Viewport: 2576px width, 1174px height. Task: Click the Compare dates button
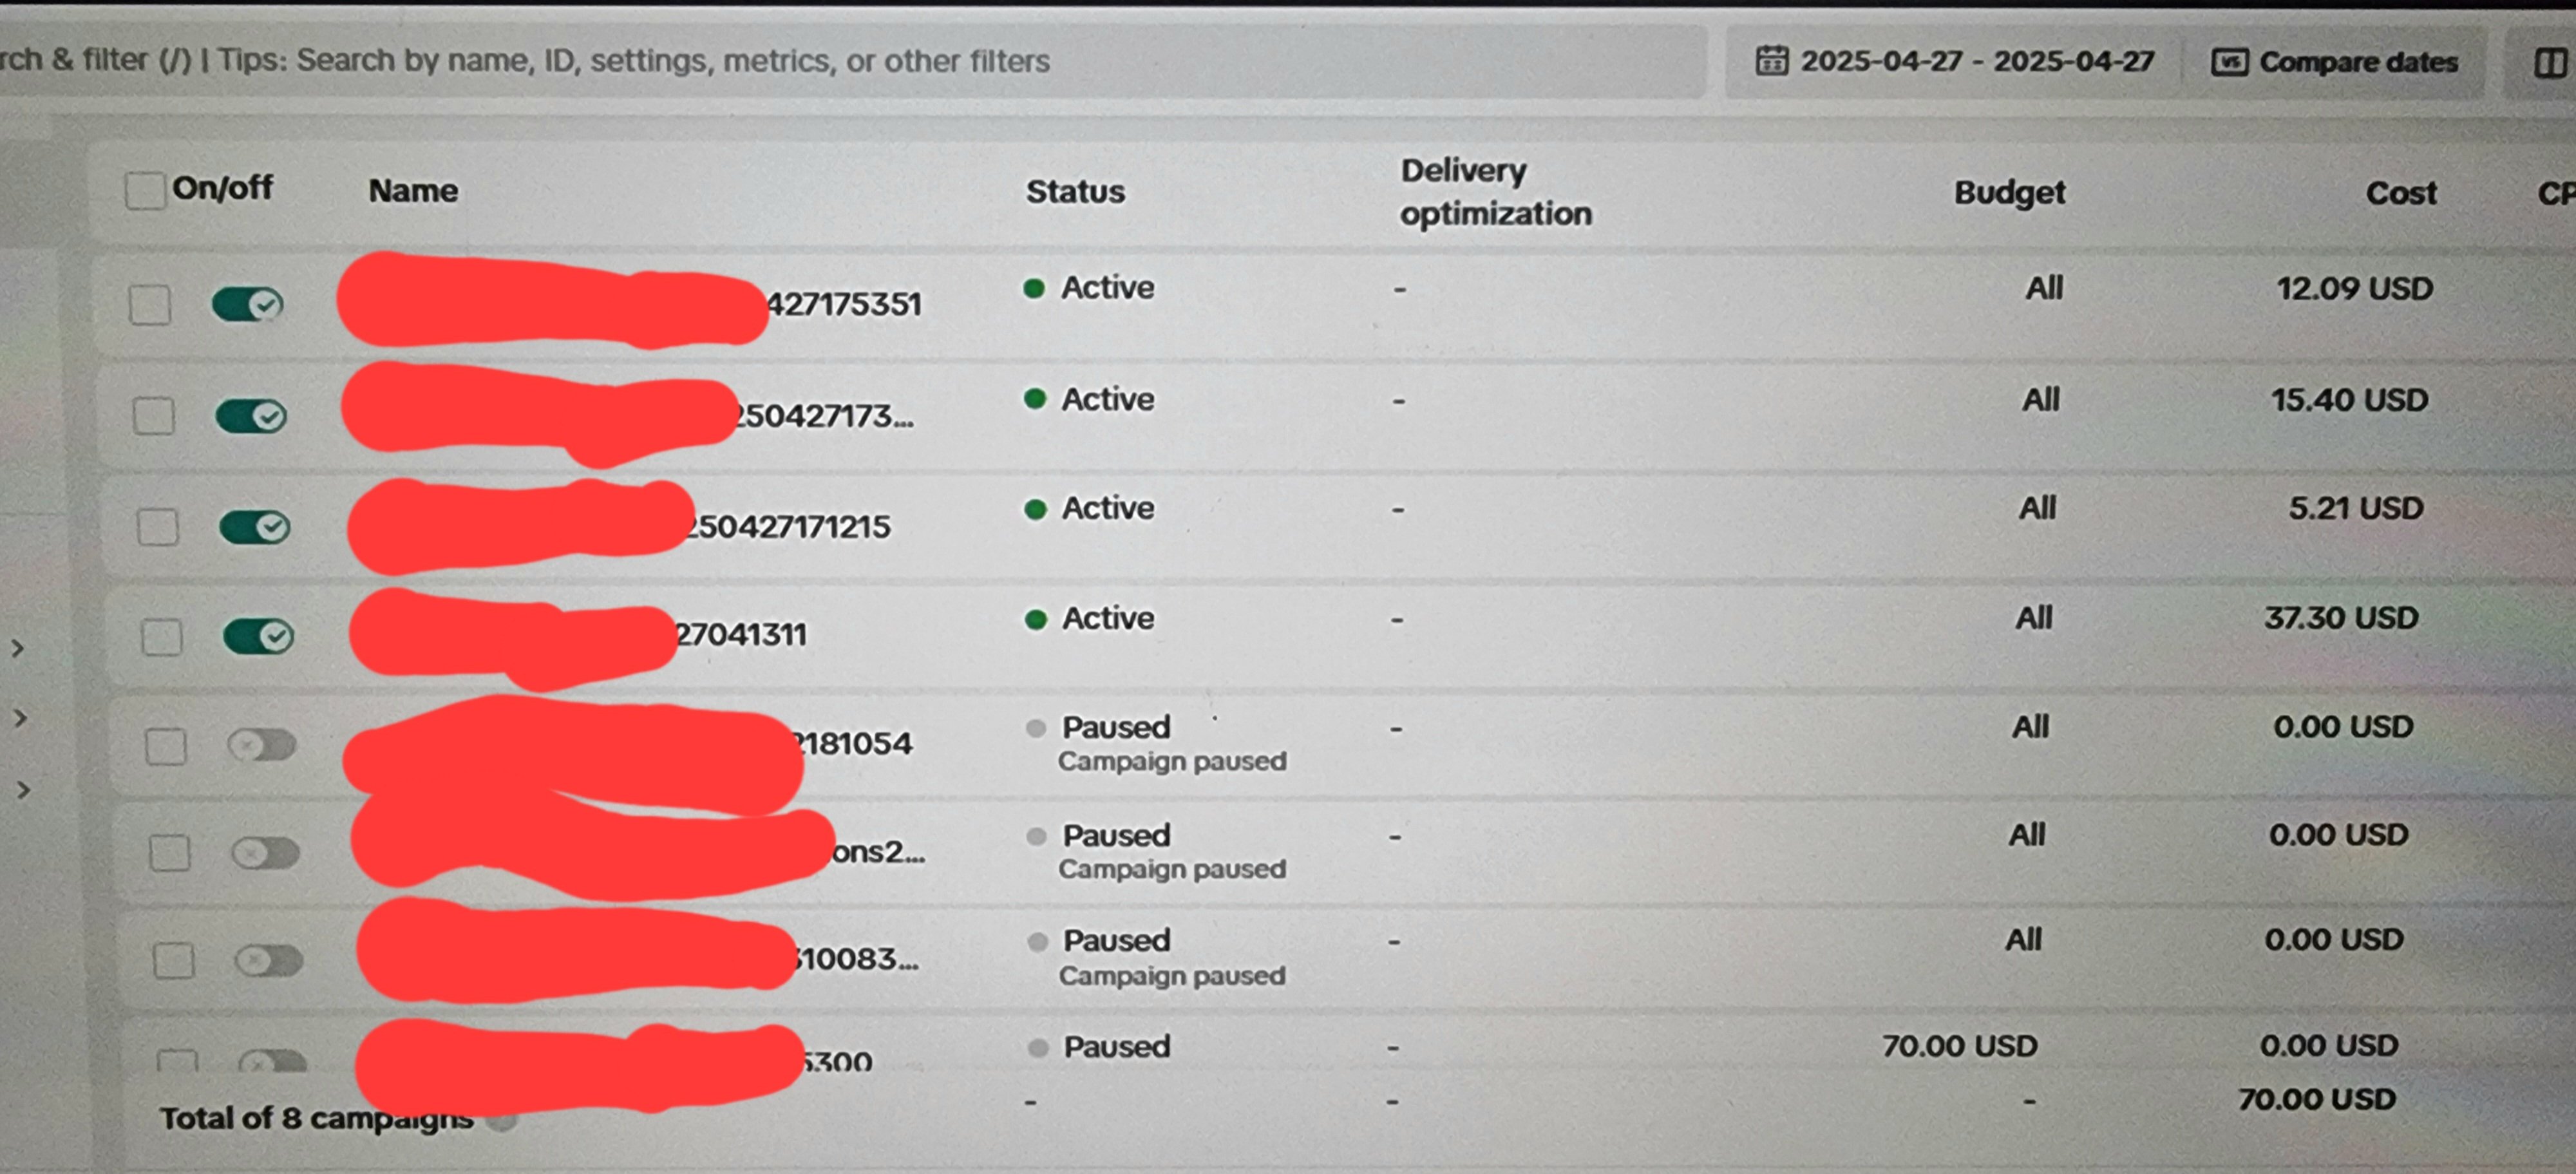click(2334, 63)
